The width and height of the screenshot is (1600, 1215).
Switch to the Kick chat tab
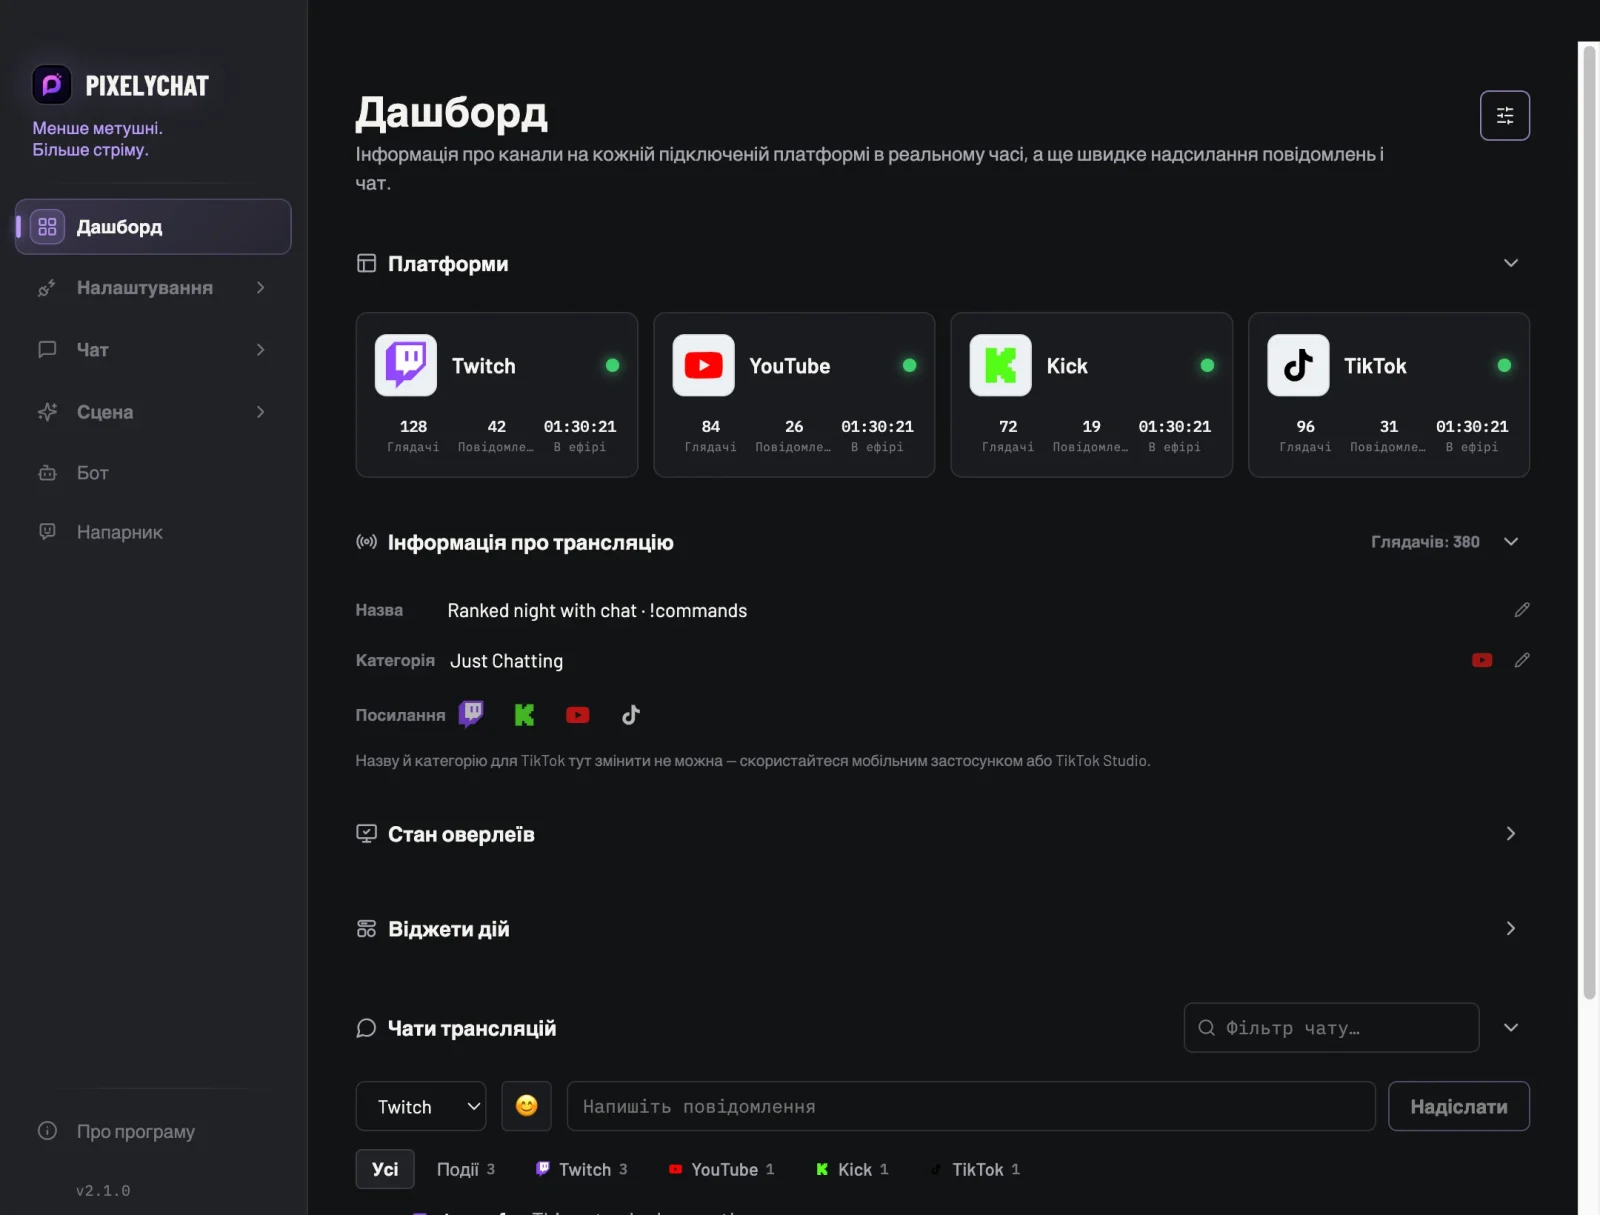852,1169
